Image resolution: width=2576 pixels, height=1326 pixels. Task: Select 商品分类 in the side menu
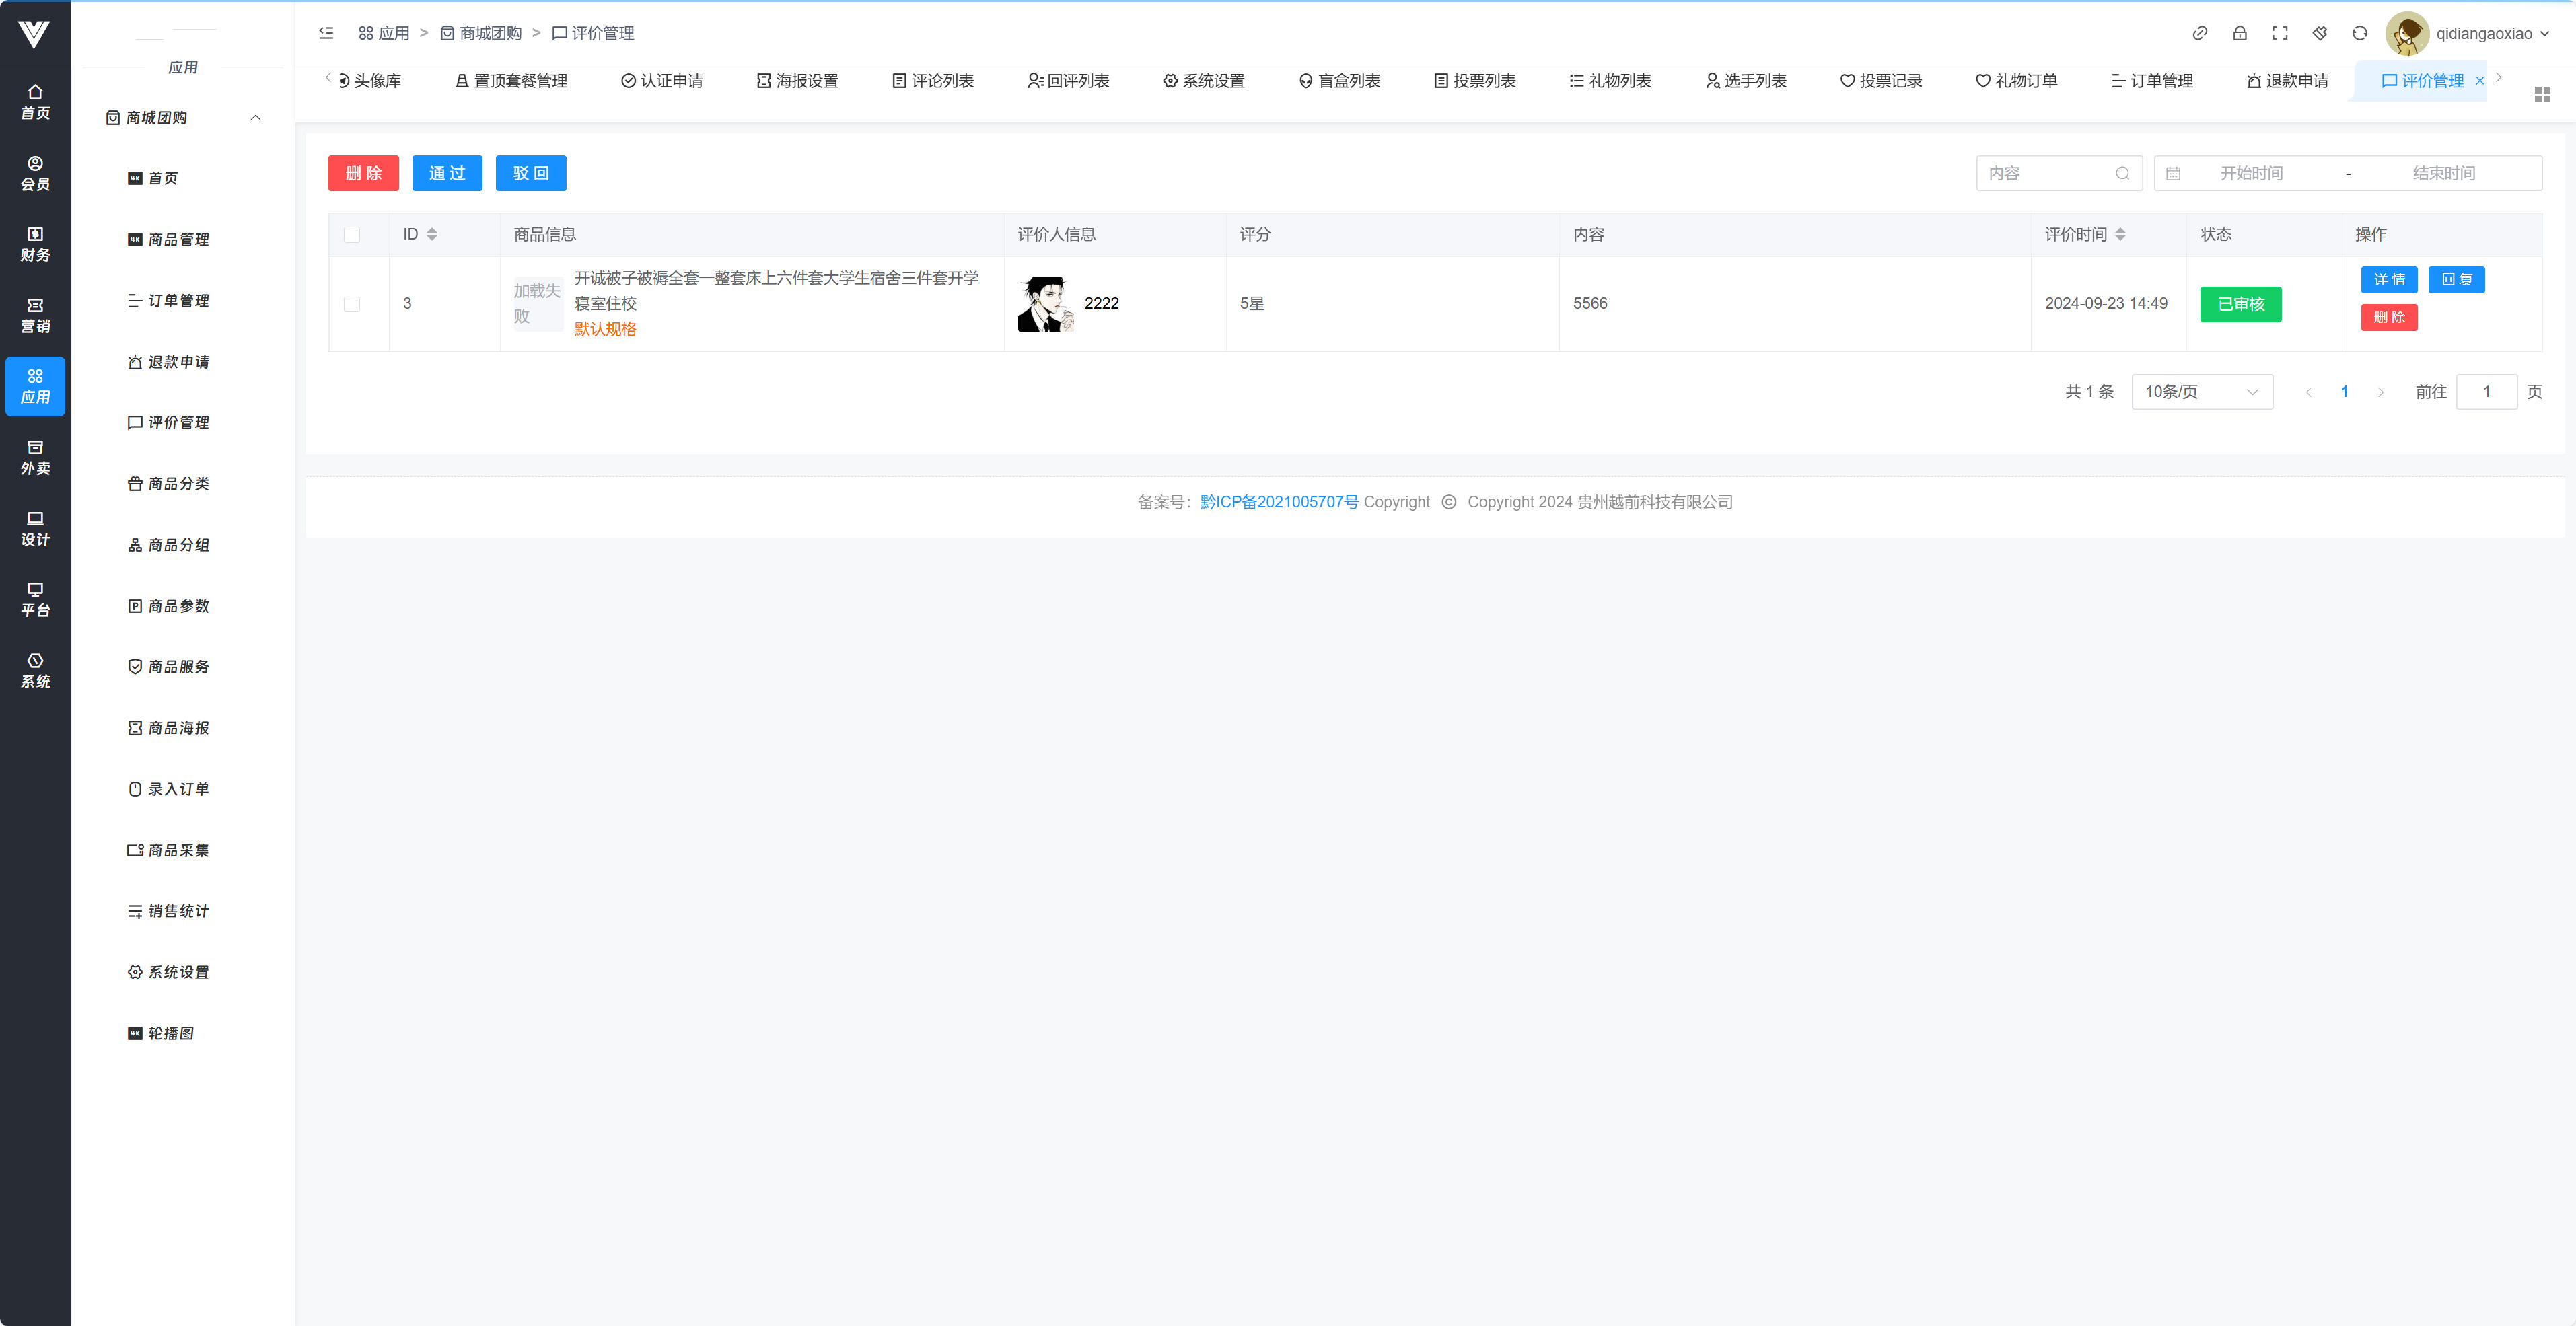[x=178, y=484]
